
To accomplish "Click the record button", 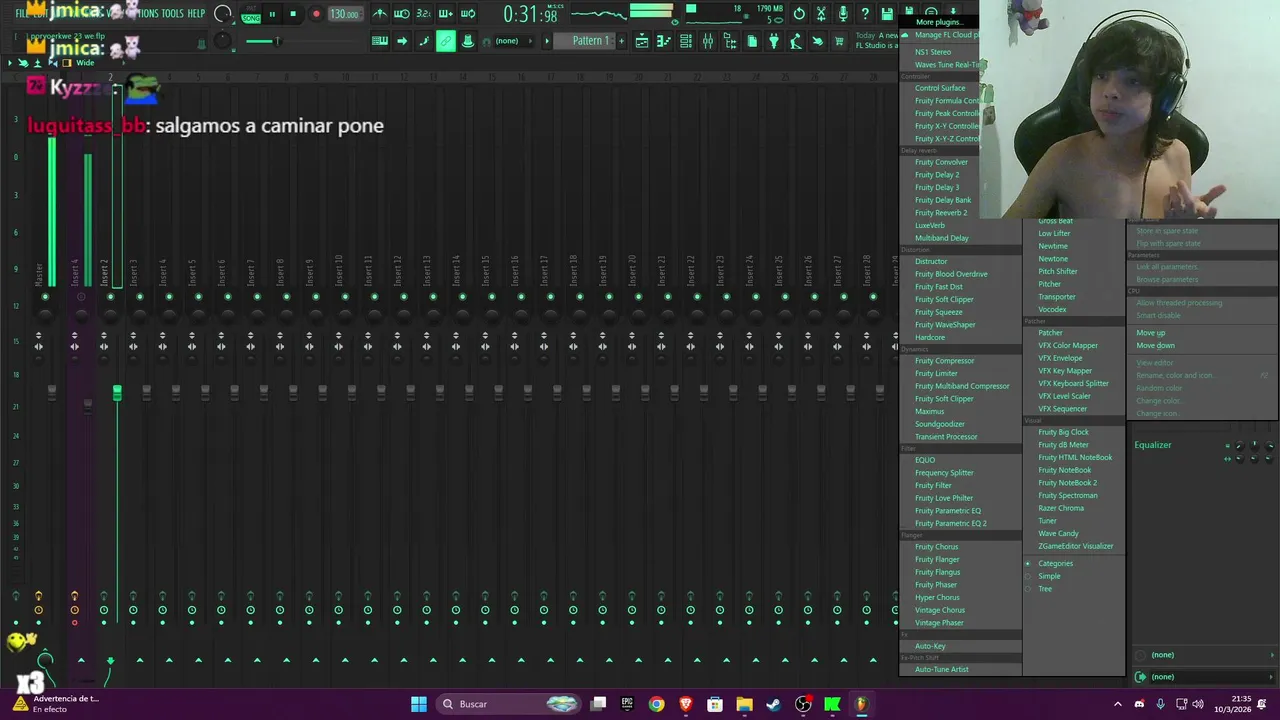I will 316,14.
